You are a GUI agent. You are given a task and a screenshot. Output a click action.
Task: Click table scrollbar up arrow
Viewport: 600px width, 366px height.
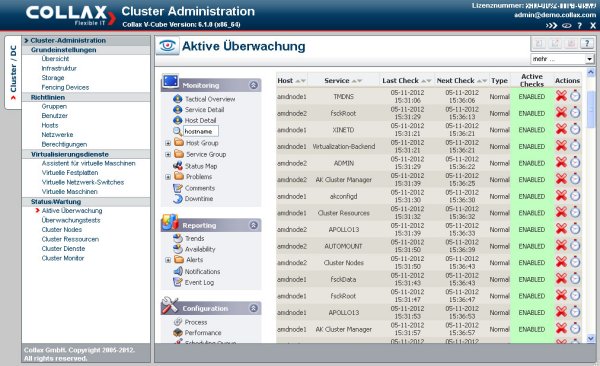[x=590, y=72]
